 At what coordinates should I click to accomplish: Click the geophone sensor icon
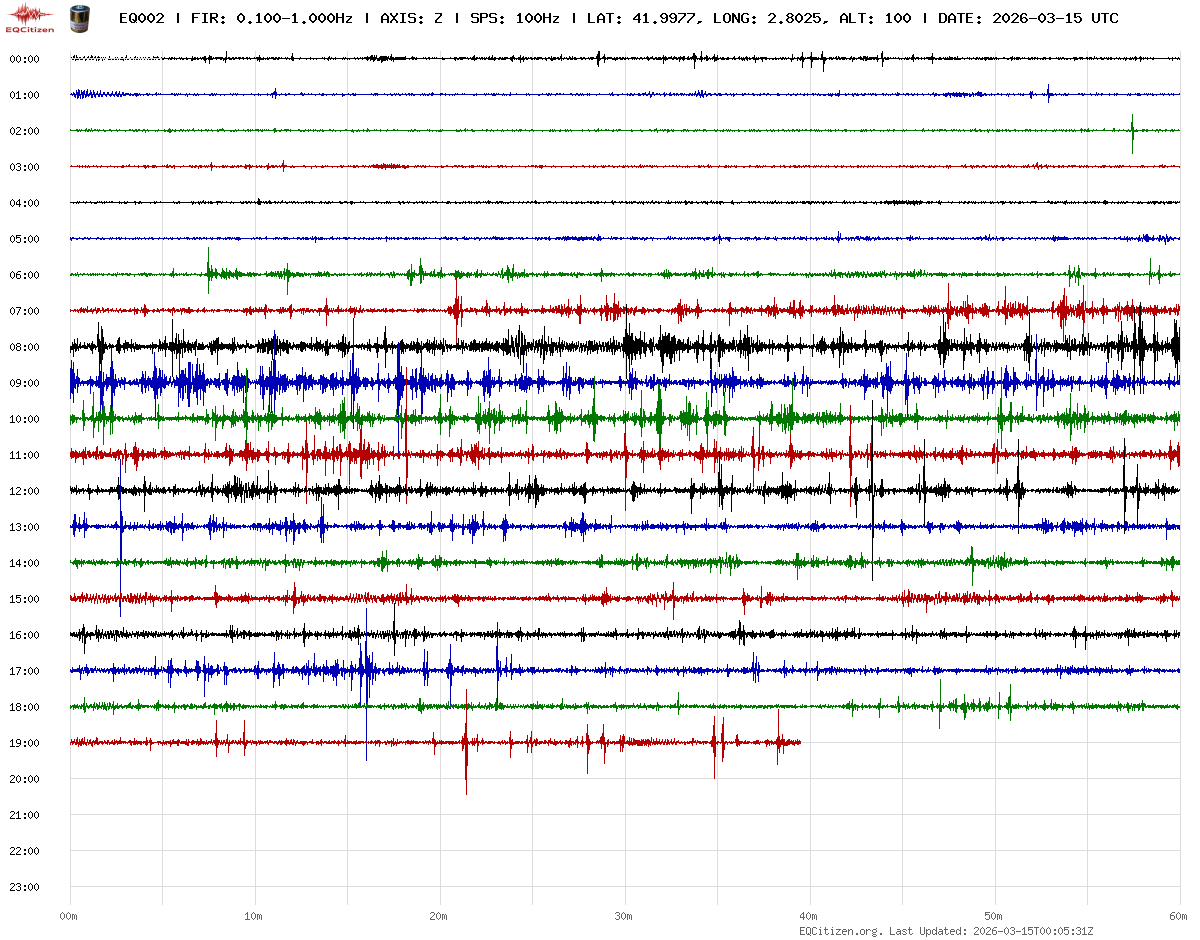78,18
